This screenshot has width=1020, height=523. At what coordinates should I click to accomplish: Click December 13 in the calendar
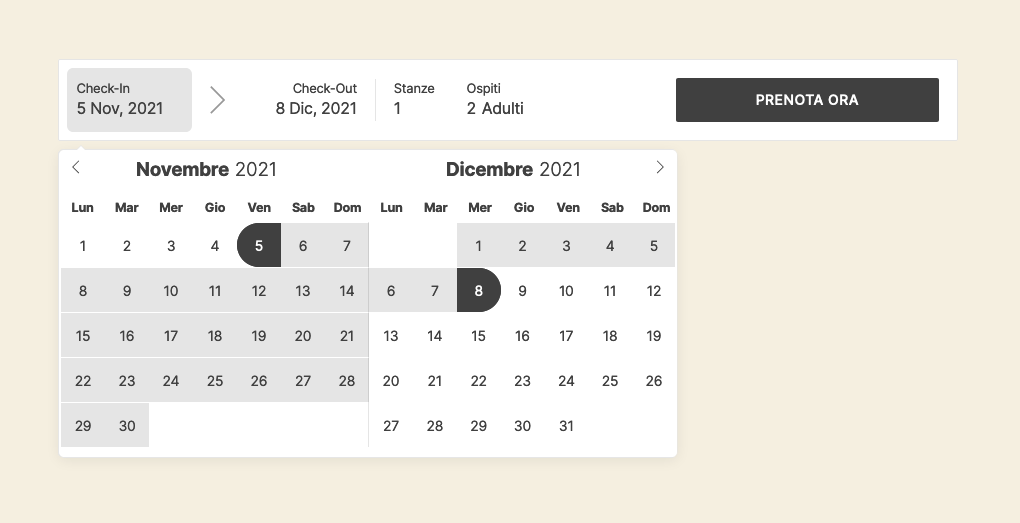(x=391, y=336)
